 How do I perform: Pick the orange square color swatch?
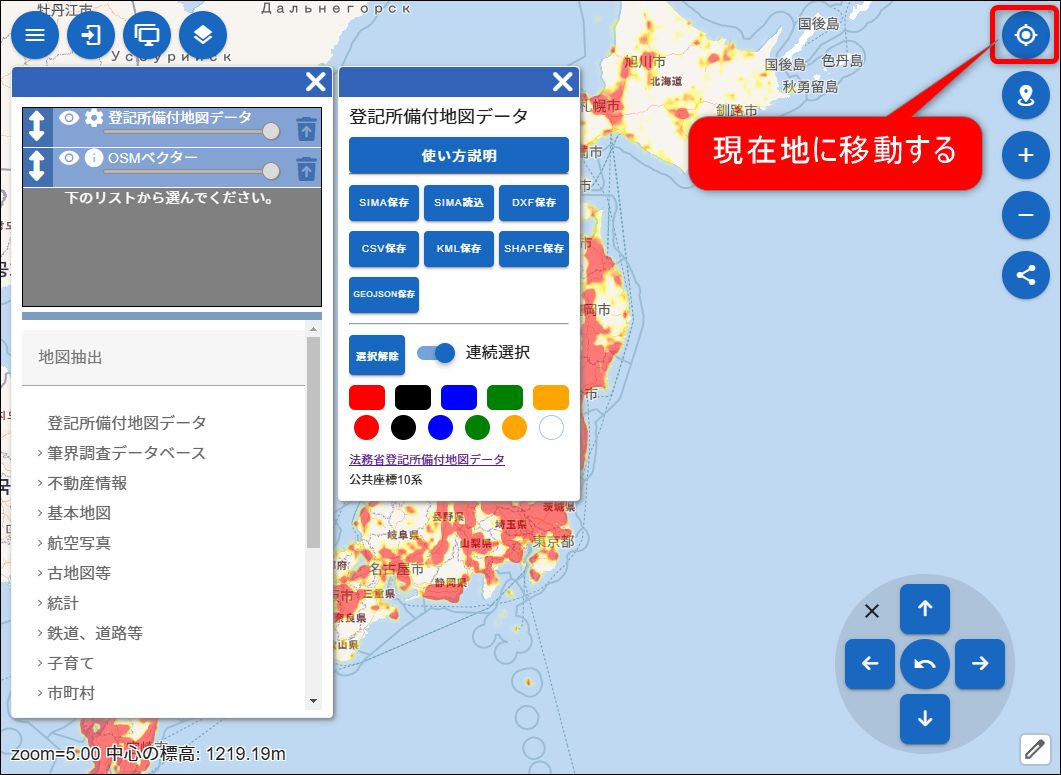[x=550, y=397]
